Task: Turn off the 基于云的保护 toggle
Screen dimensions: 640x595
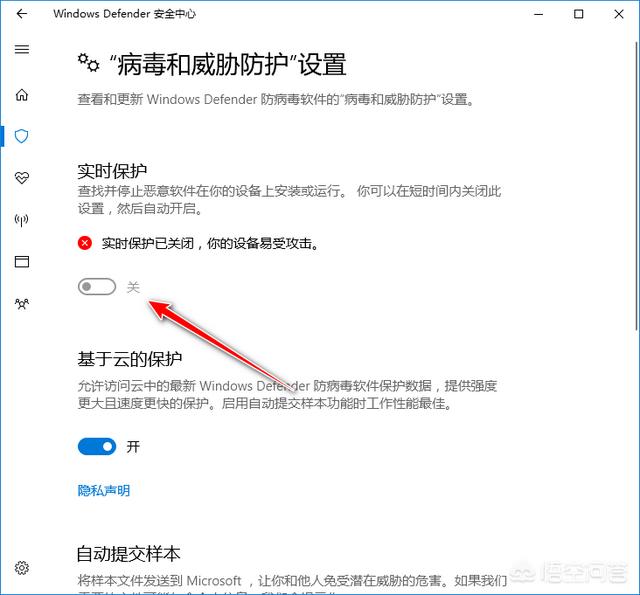Action: [x=97, y=446]
